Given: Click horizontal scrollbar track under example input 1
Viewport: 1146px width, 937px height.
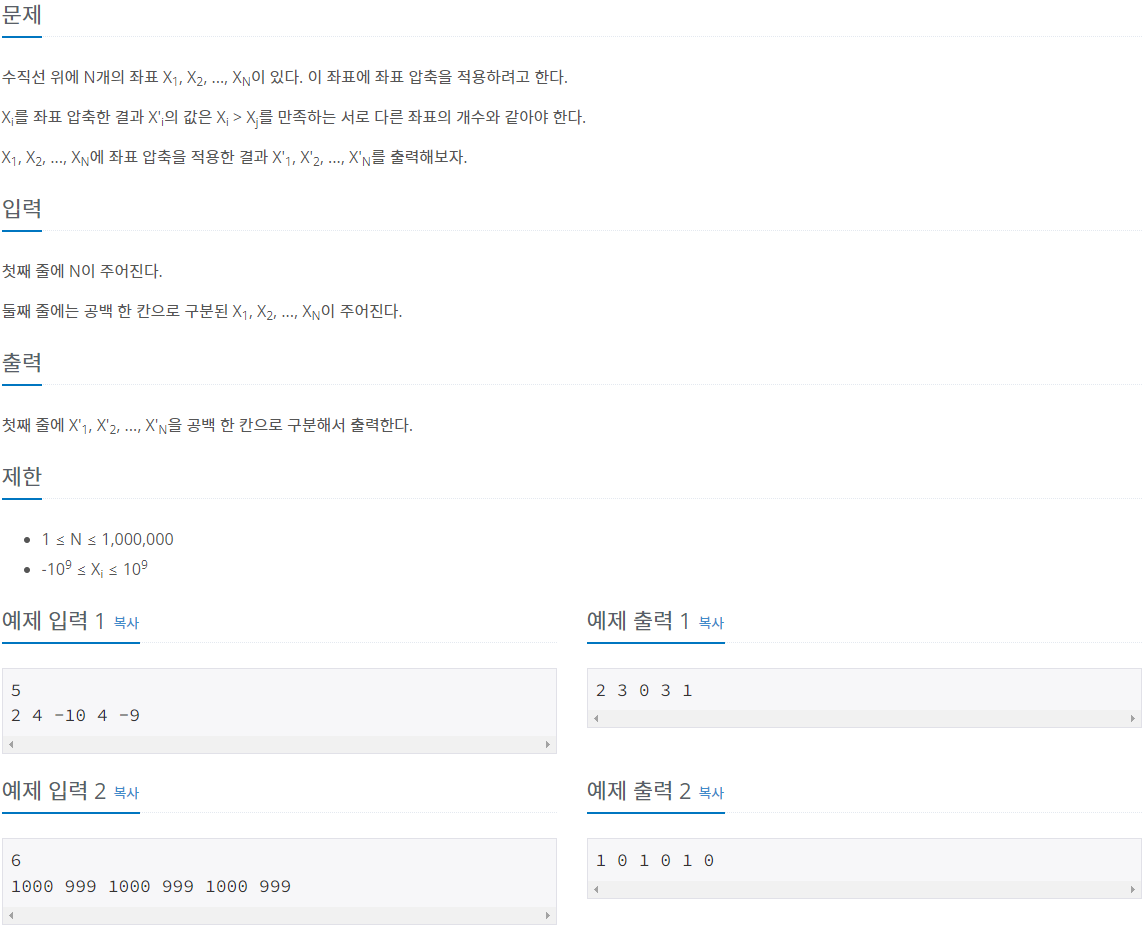Looking at the screenshot, I should (x=279, y=745).
